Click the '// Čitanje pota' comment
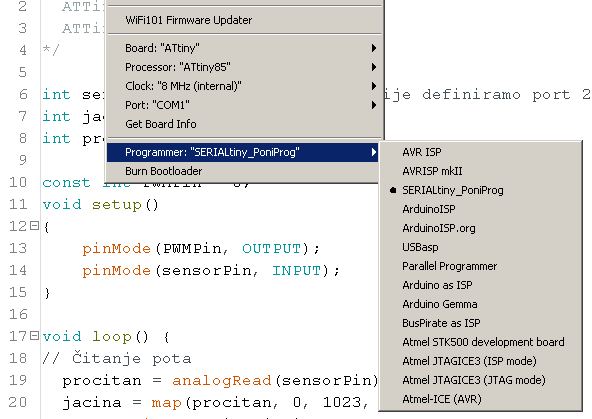 (117, 358)
